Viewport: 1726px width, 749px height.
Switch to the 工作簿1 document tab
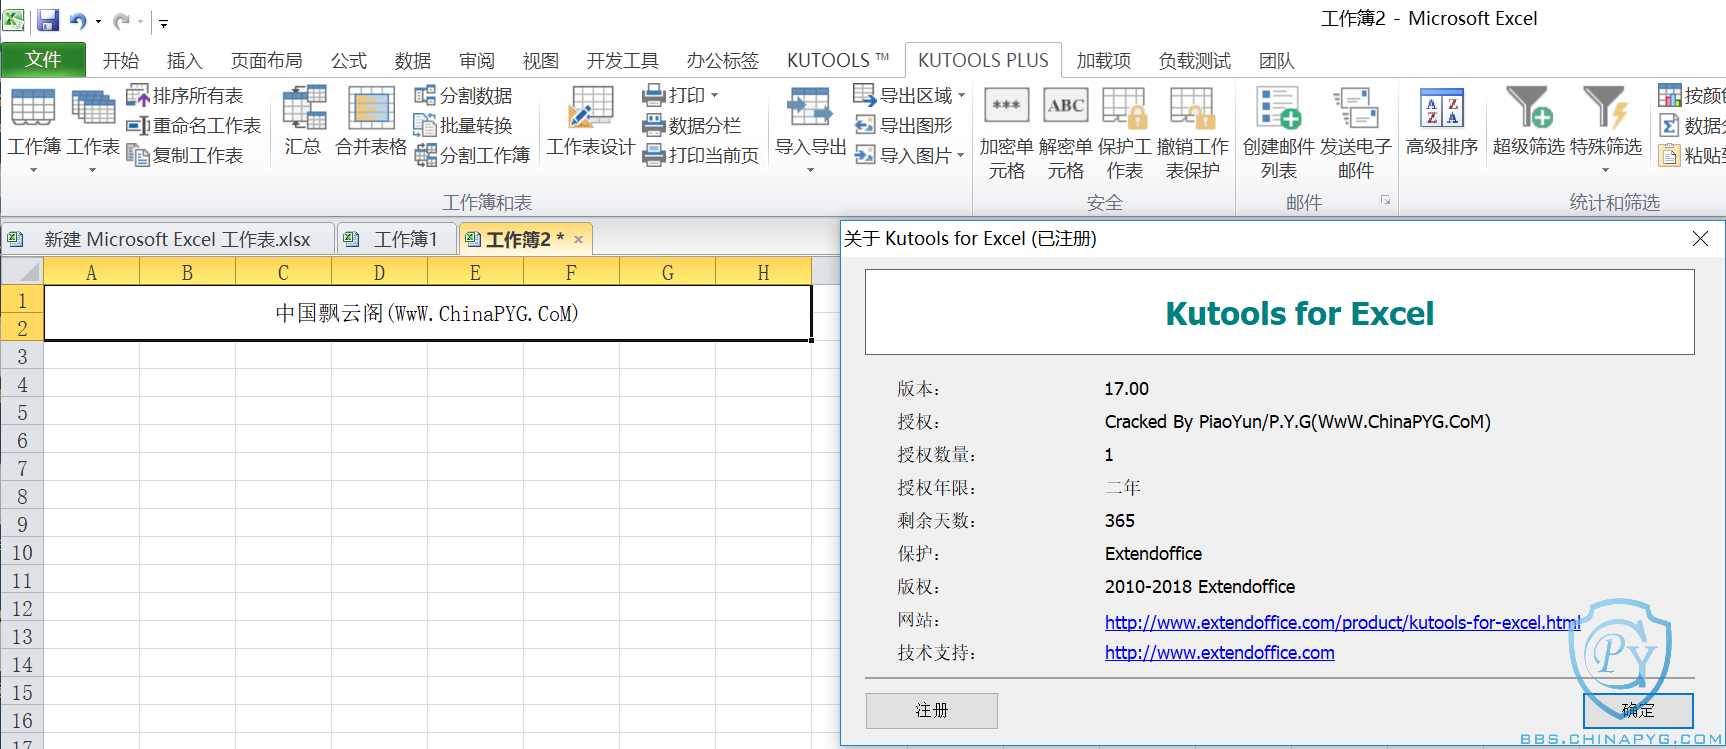pyautogui.click(x=397, y=240)
